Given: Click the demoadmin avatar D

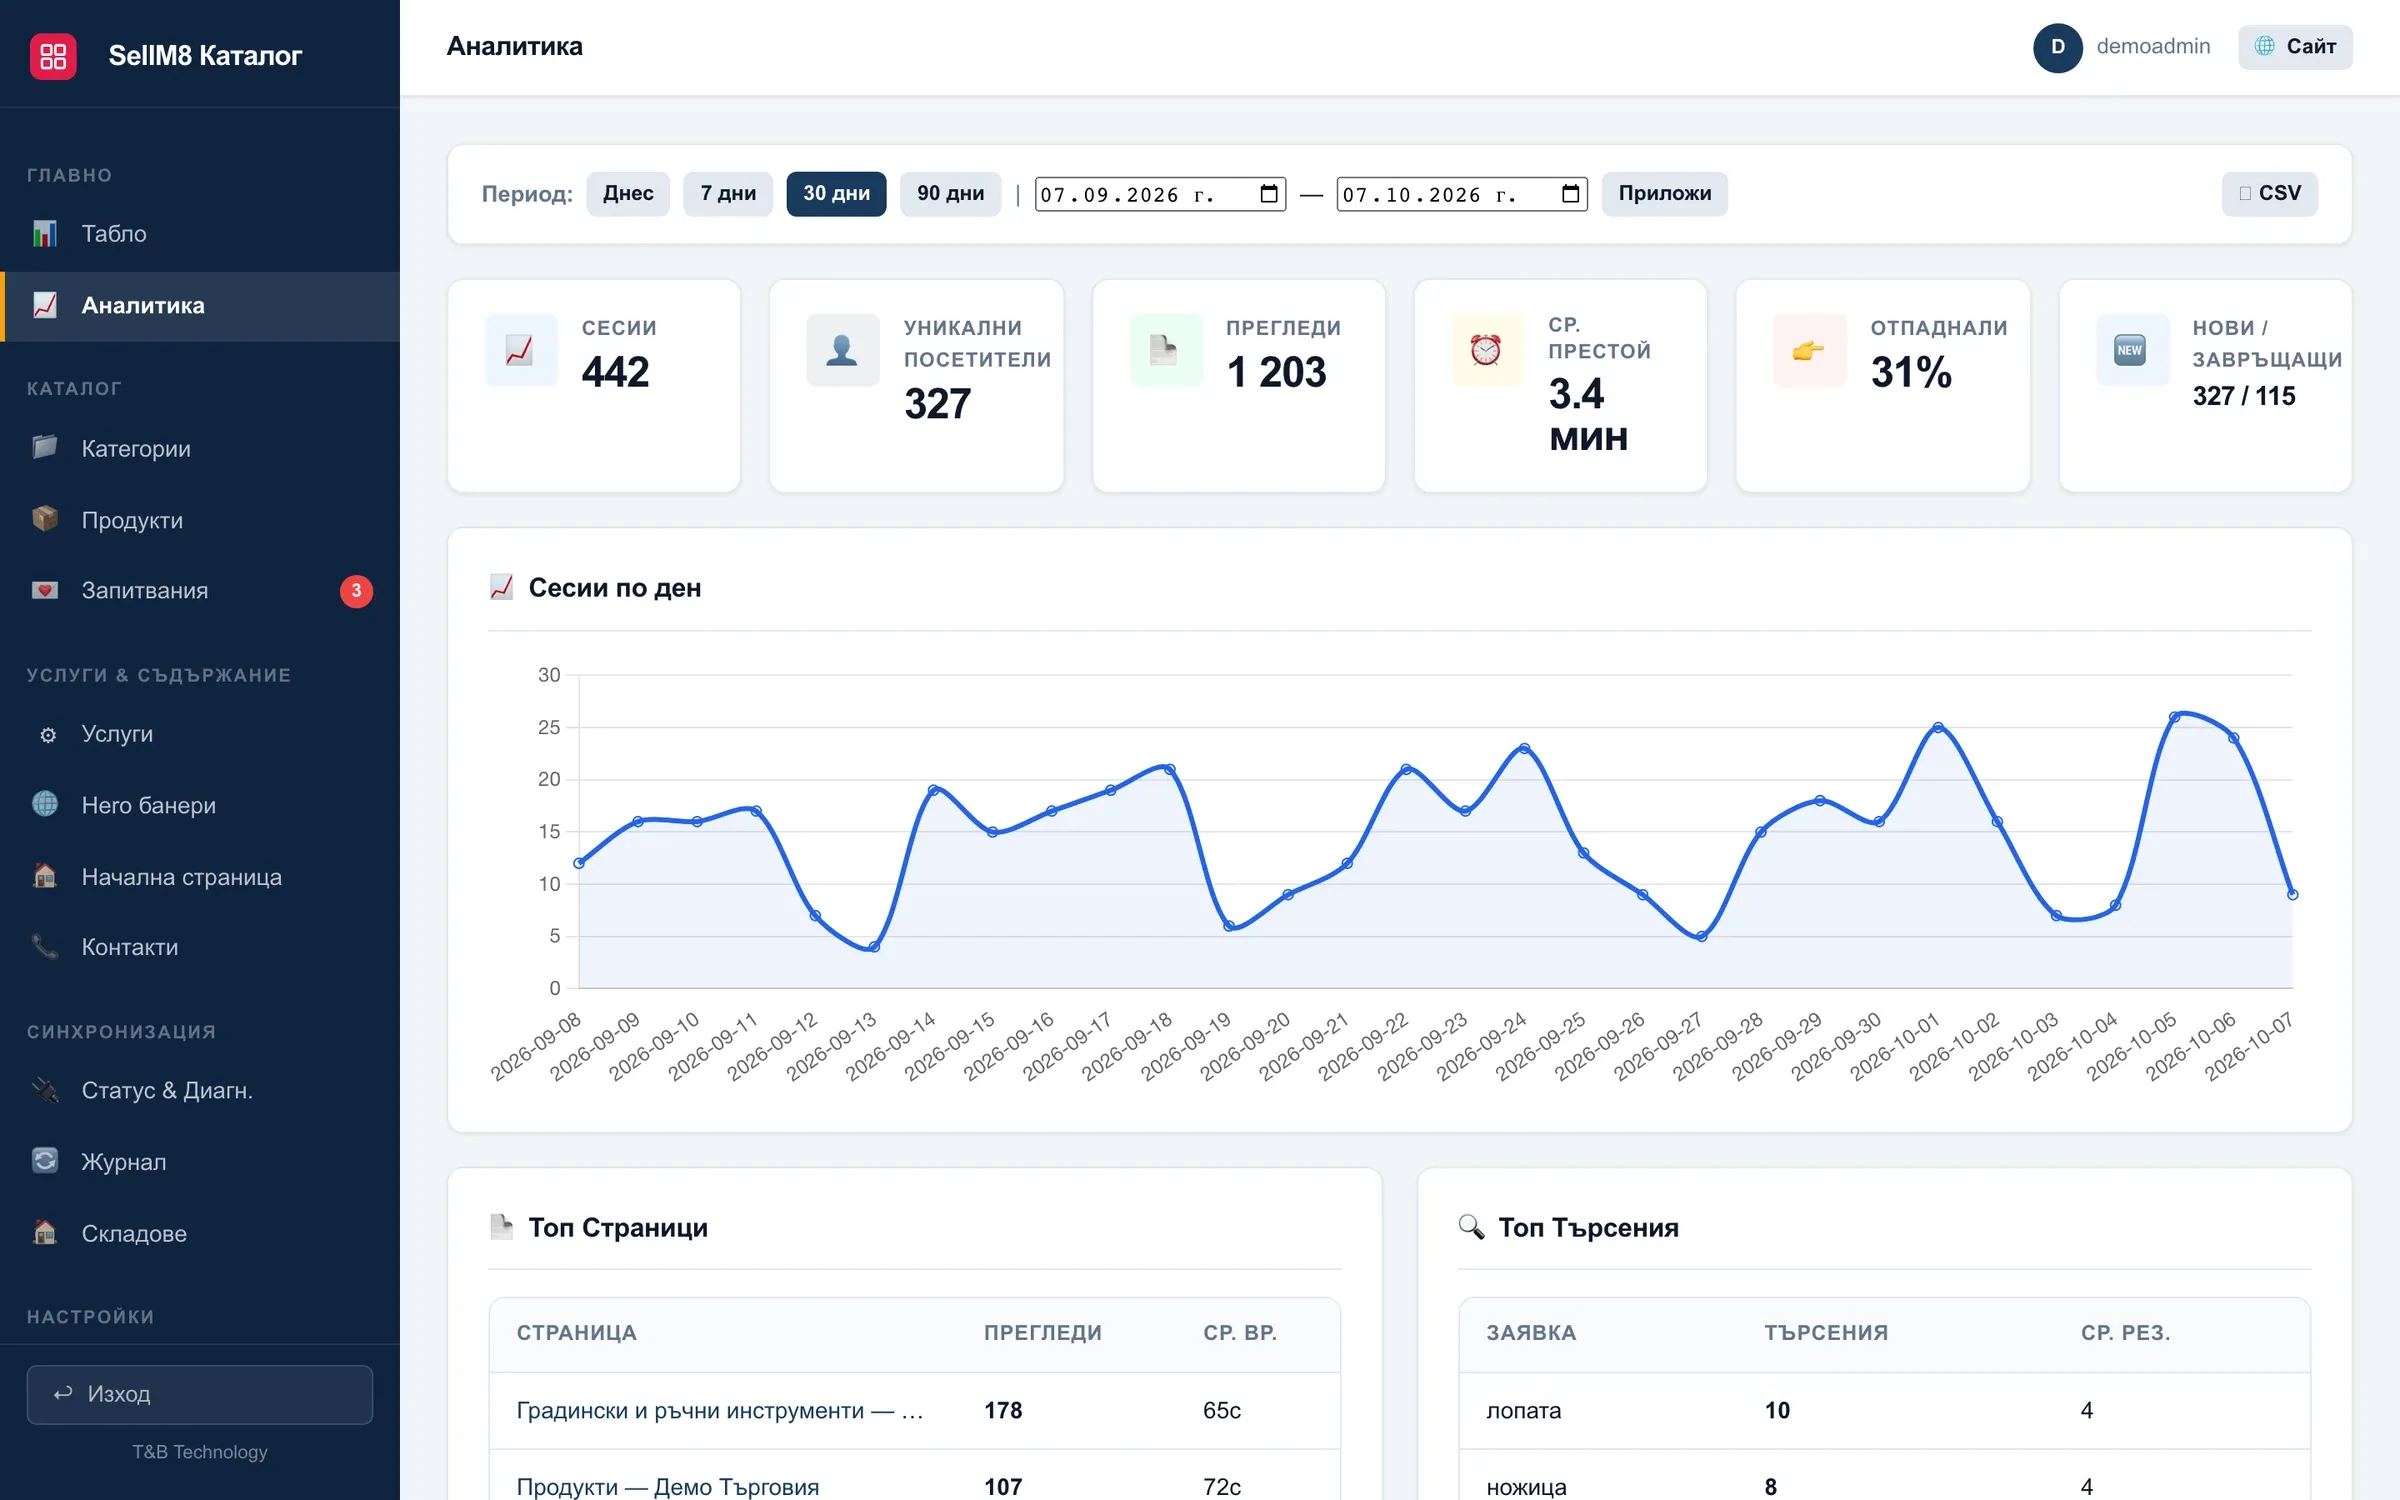Looking at the screenshot, I should pyautogui.click(x=2057, y=47).
